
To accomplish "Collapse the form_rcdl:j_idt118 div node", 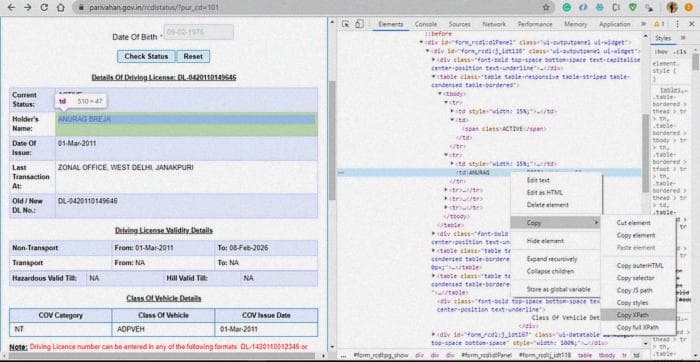I will 427,51.
